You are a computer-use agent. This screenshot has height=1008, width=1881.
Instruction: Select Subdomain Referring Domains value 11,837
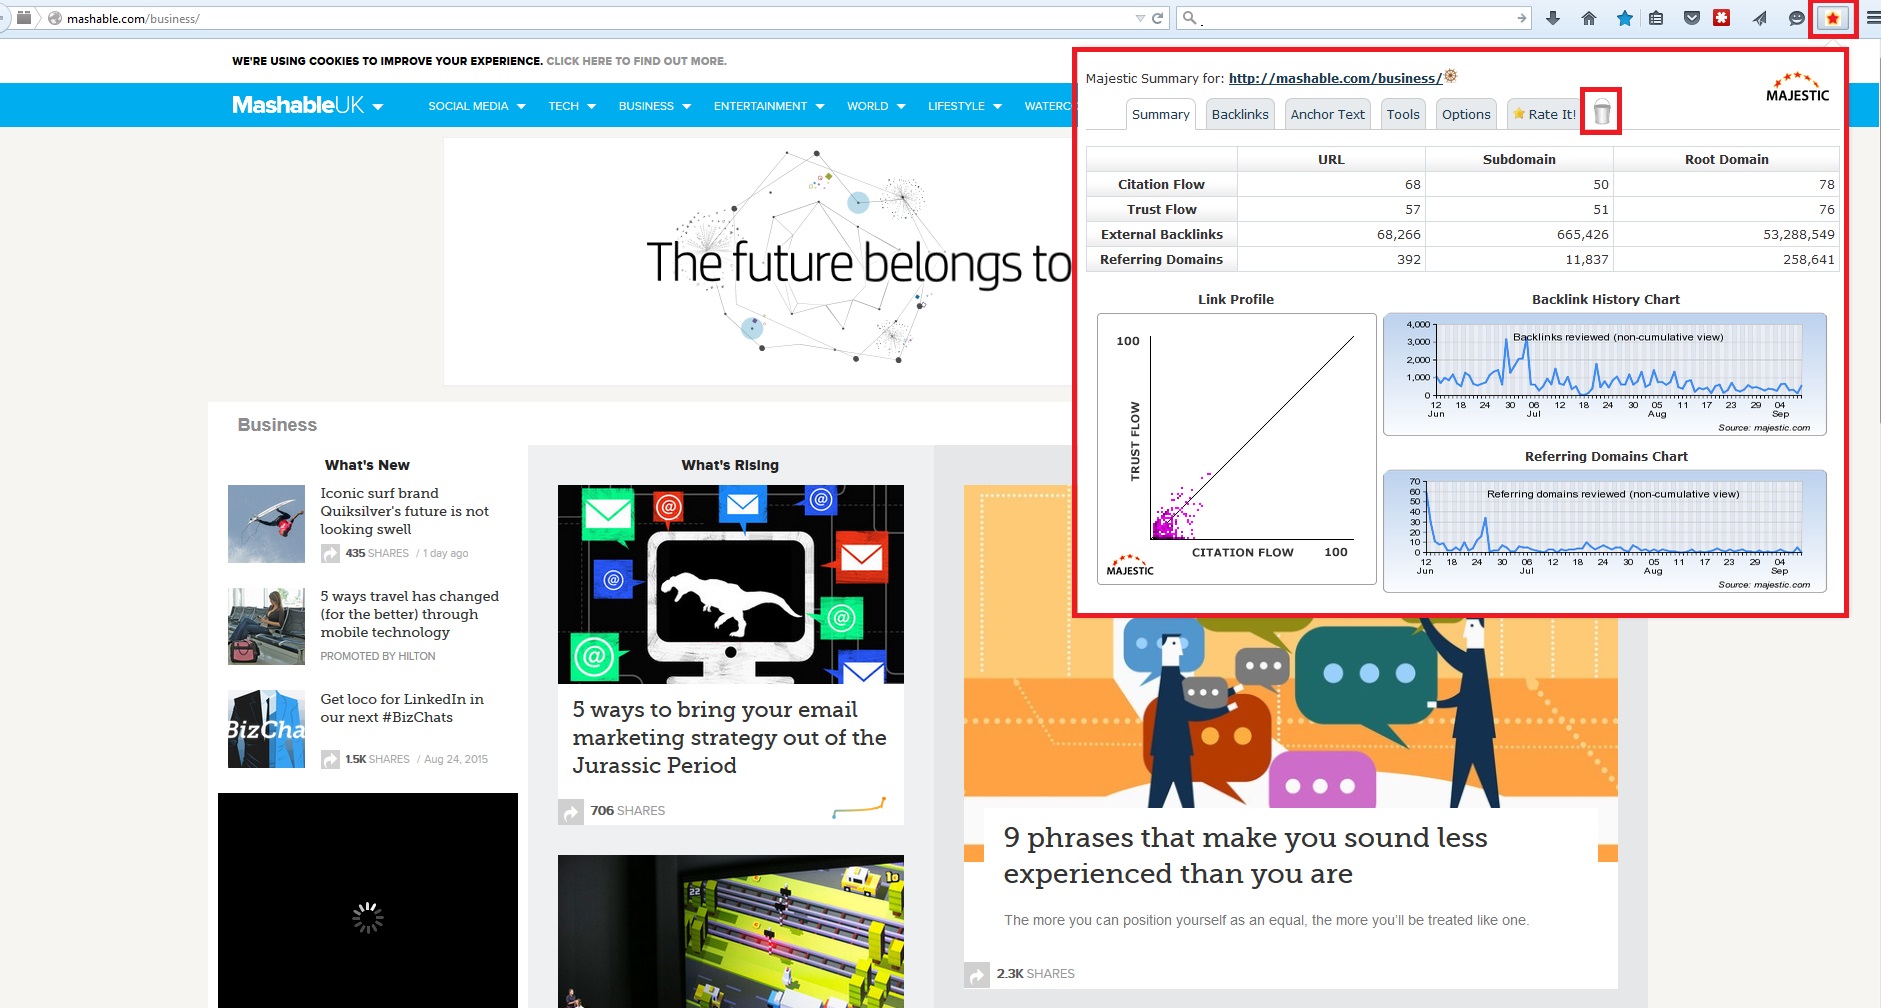click(1586, 259)
